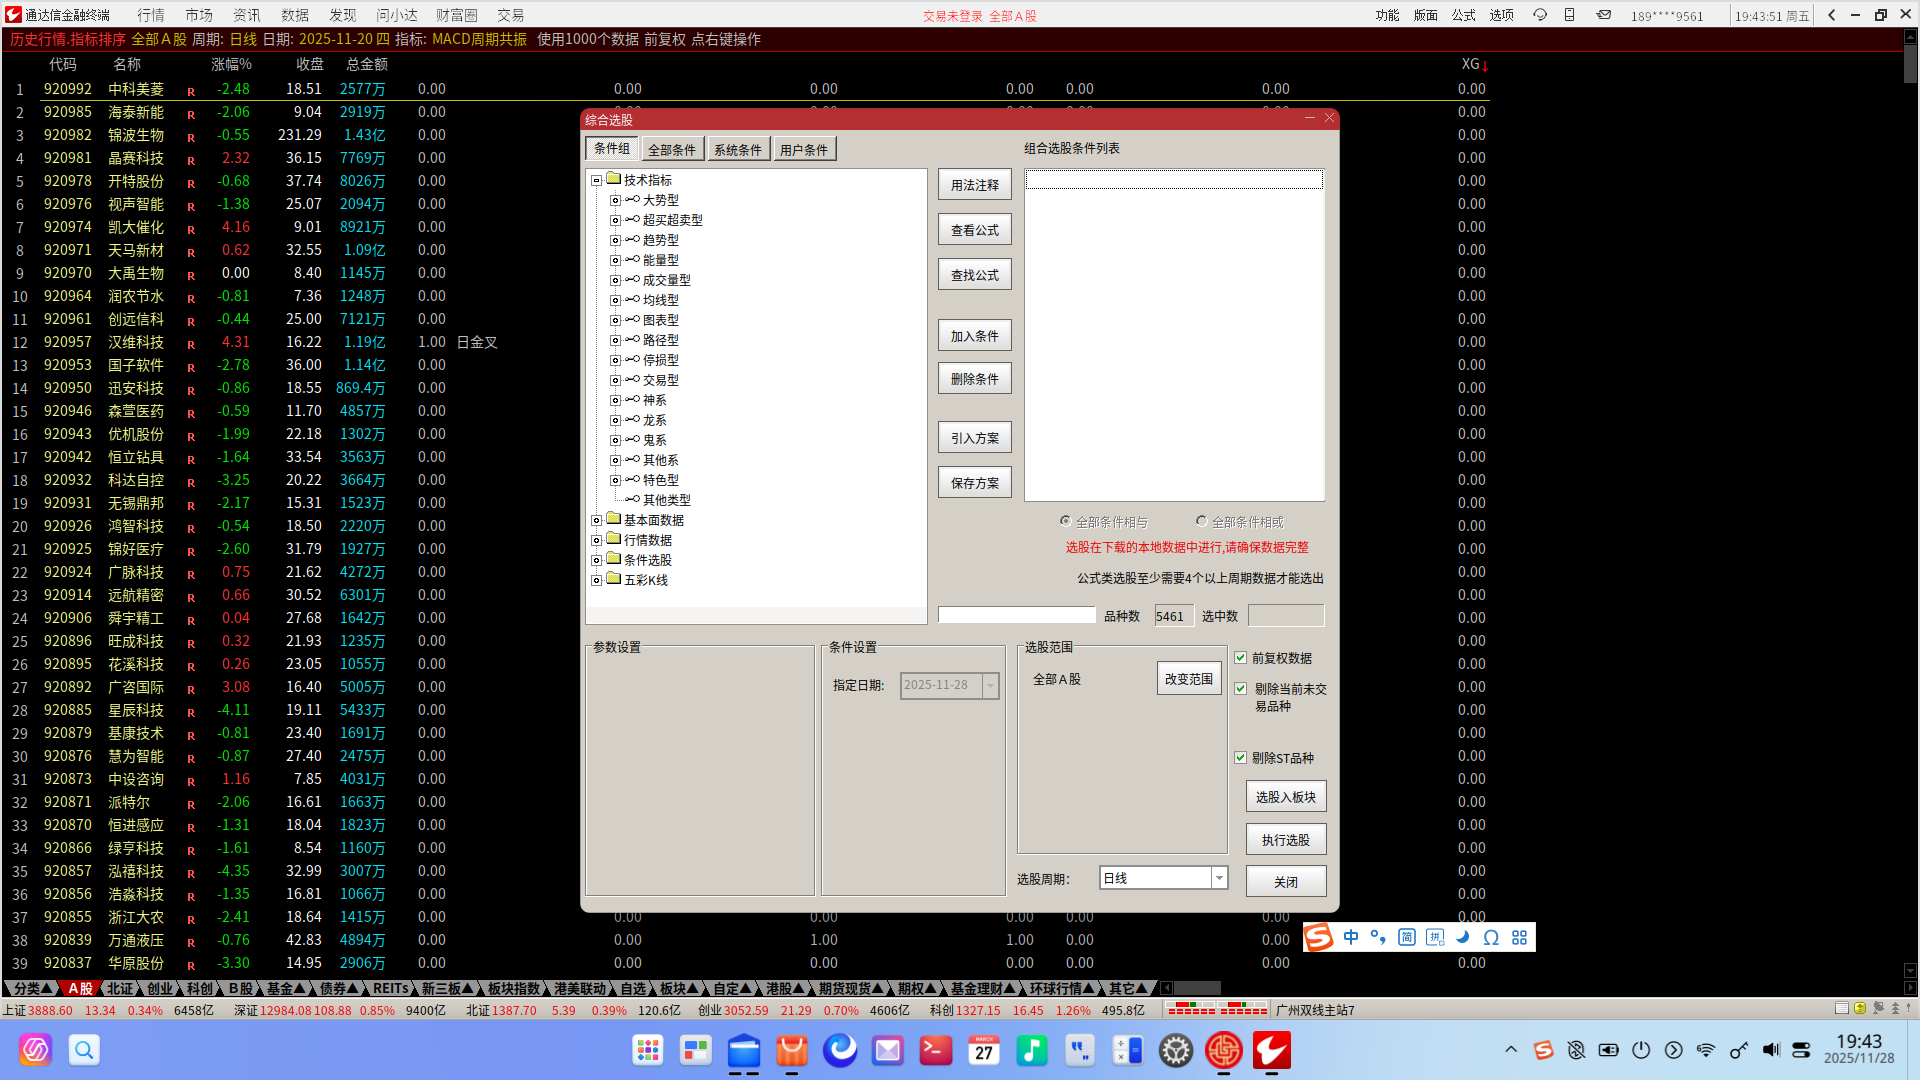The width and height of the screenshot is (1920, 1080).
Task: Toggle the moon icon in input method bar
Action: 1463,937
